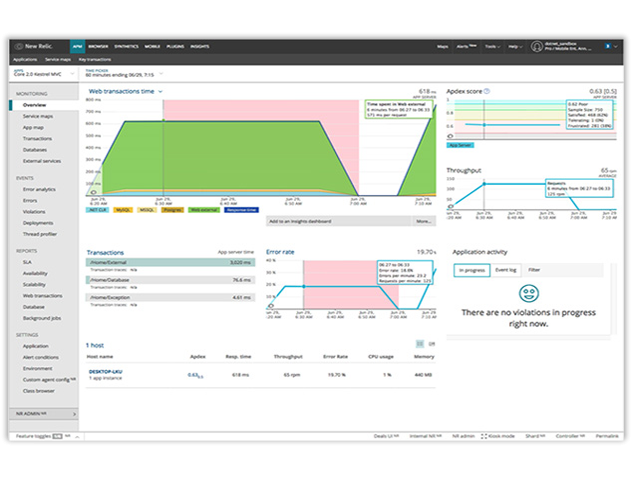This screenshot has height=478, width=632.
Task: Open the time picker dropdown
Action: [x=124, y=73]
